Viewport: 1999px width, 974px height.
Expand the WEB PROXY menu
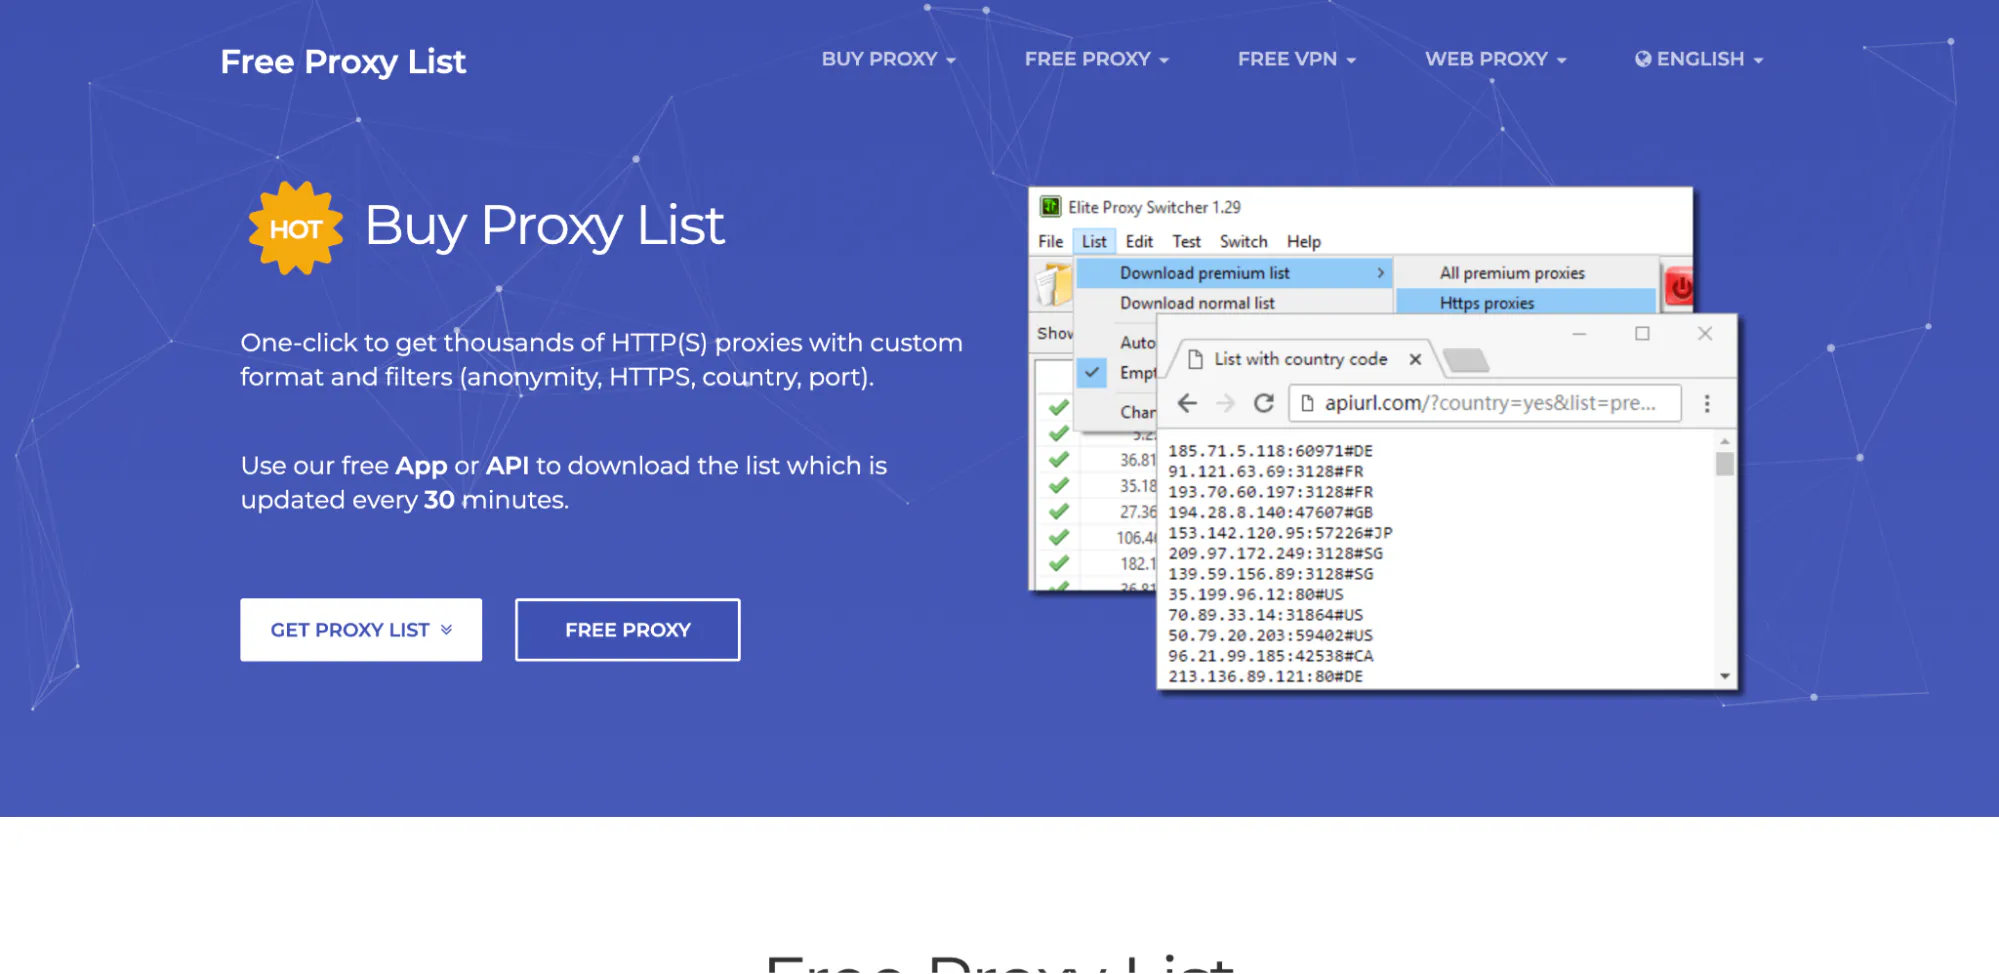(x=1495, y=59)
